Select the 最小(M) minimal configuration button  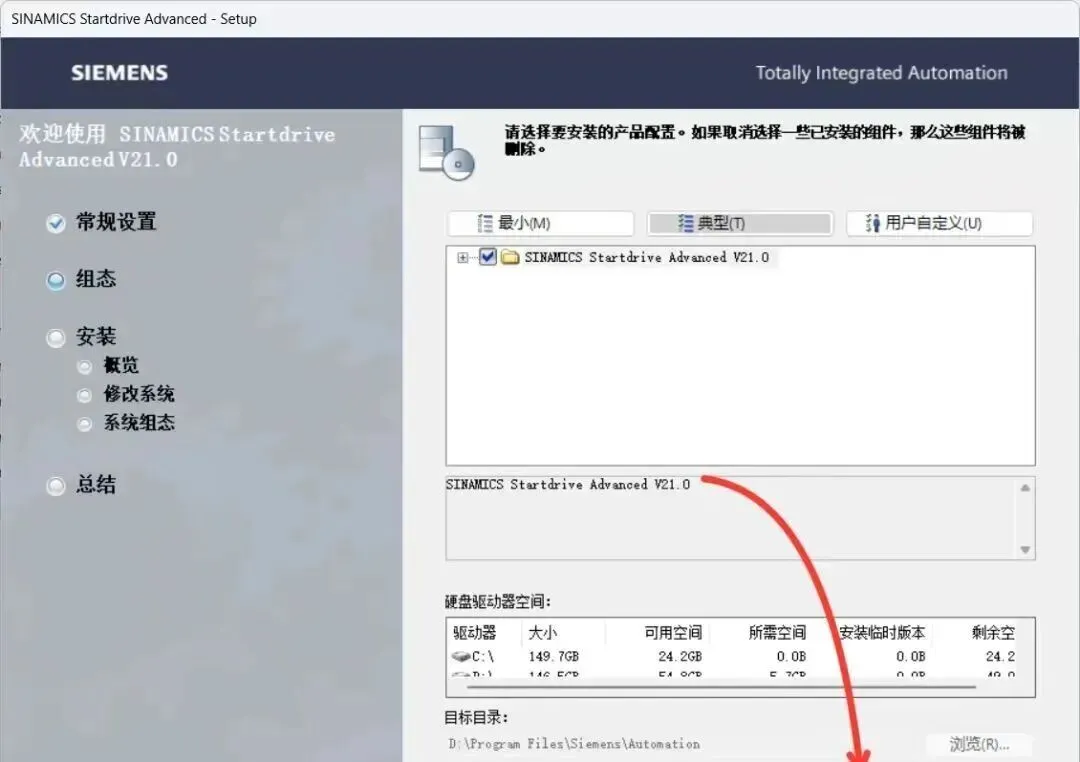[541, 223]
